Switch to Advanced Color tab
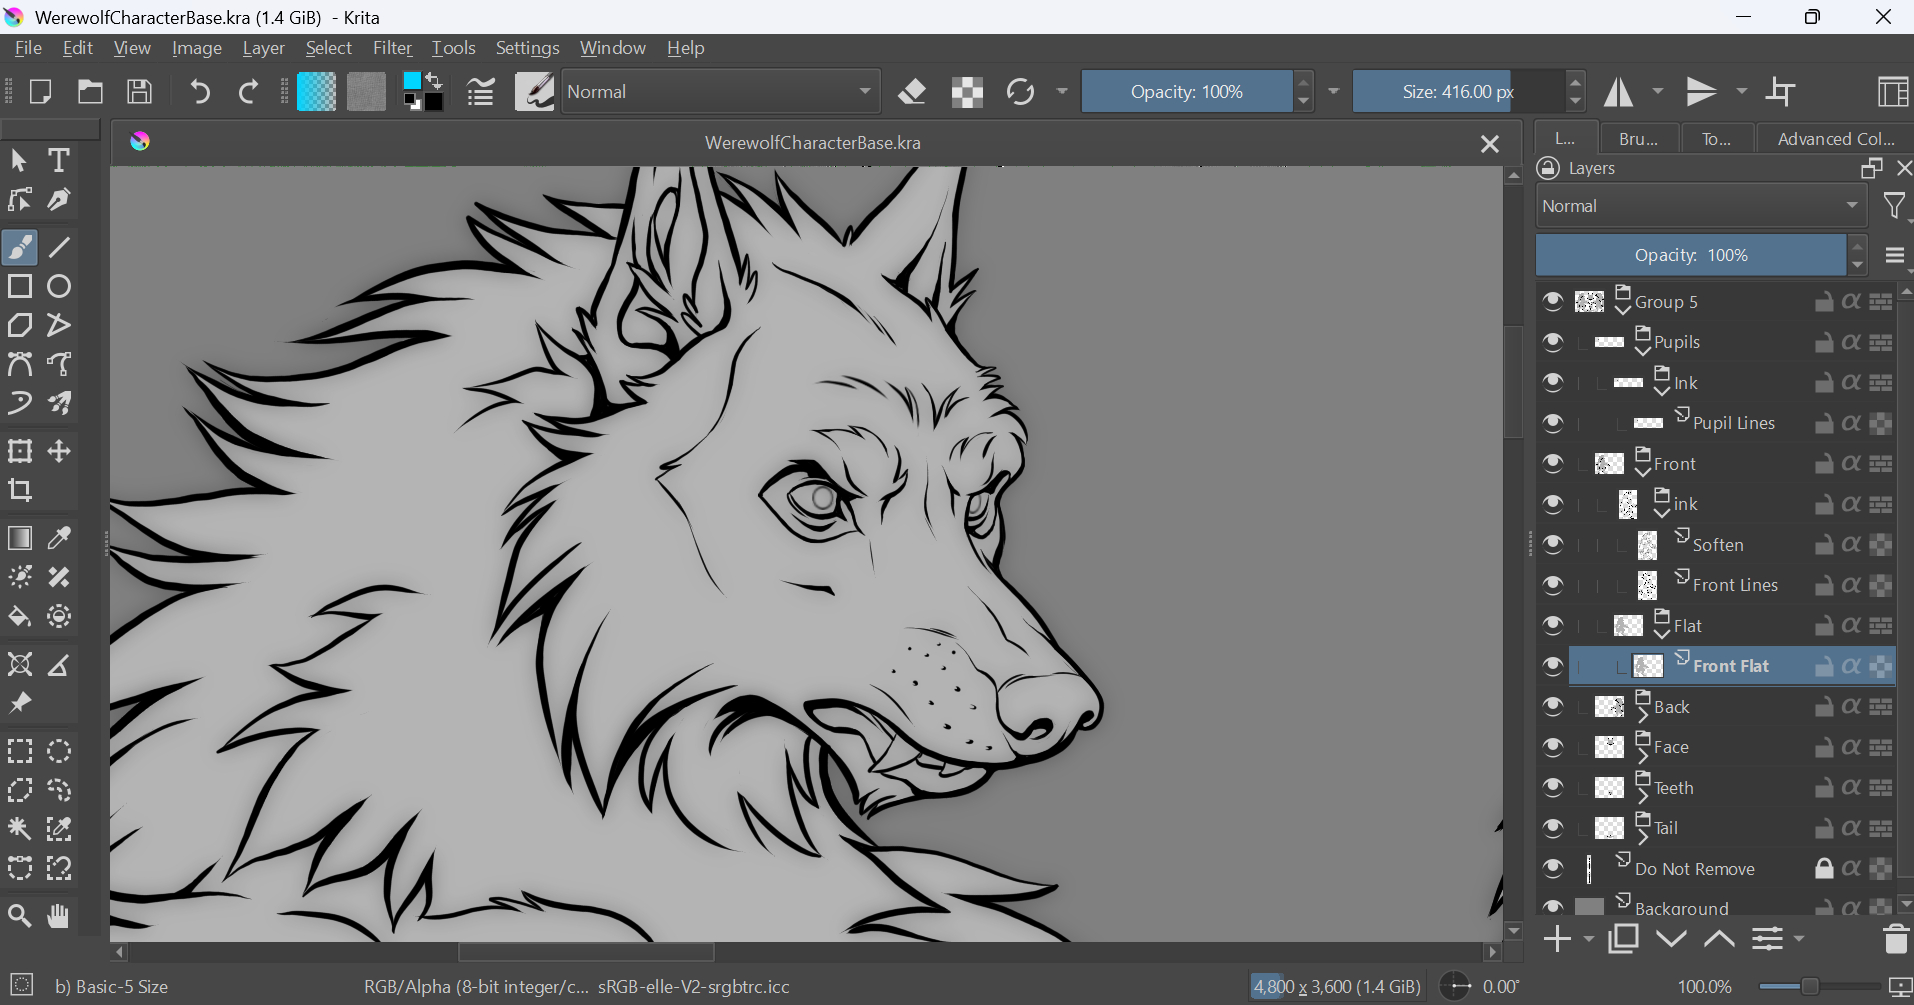This screenshot has width=1914, height=1005. coord(1835,139)
